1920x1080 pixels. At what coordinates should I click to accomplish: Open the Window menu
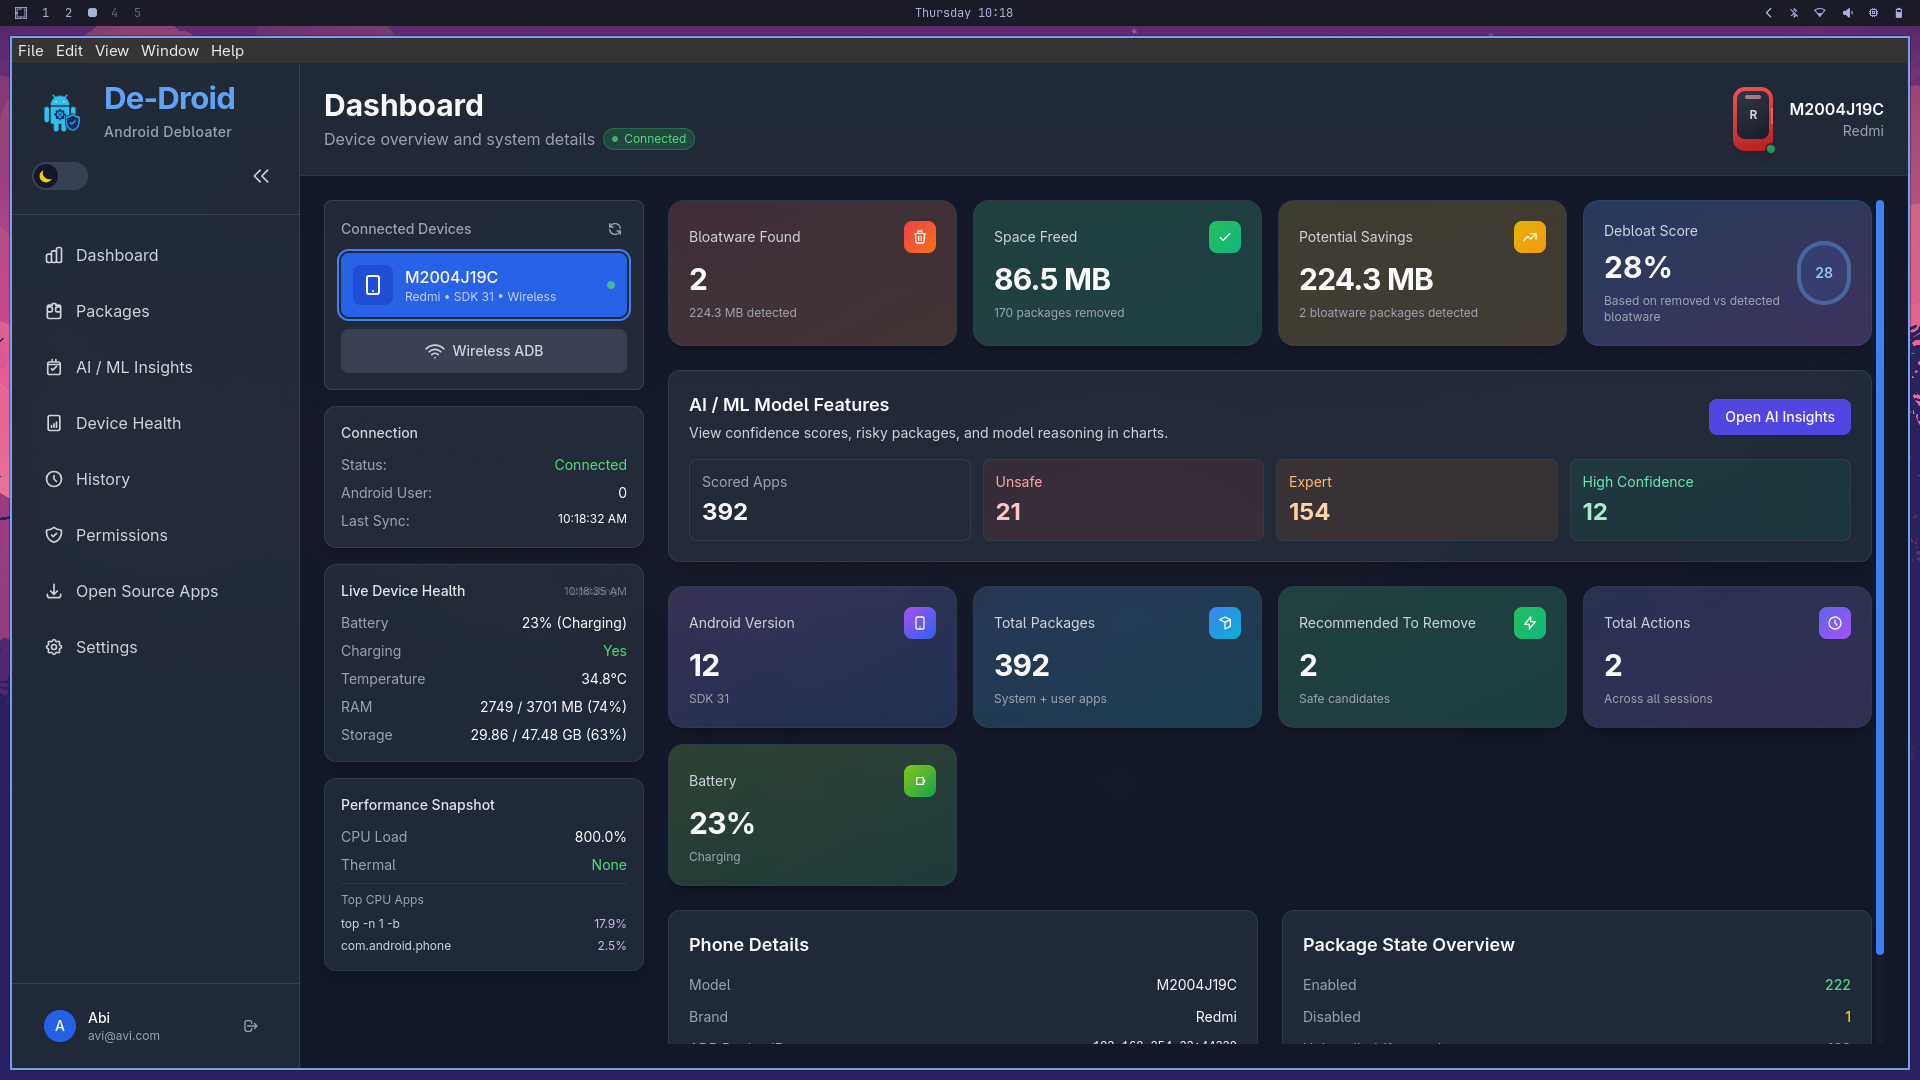pyautogui.click(x=169, y=51)
